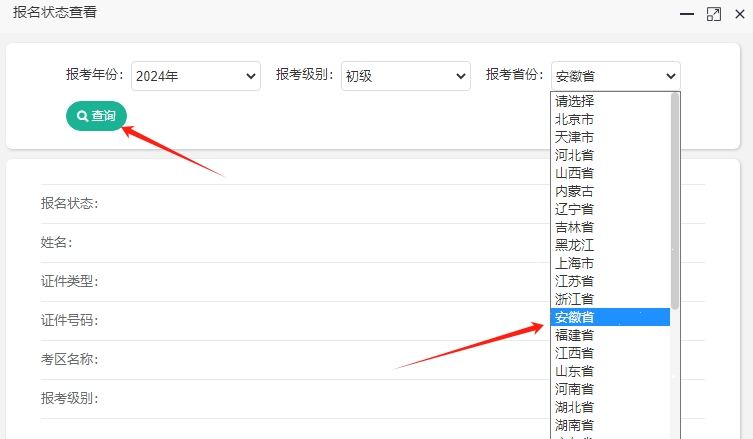Pick 天津市 in the dropdown list
This screenshot has width=753, height=439.
pyautogui.click(x=575, y=137)
